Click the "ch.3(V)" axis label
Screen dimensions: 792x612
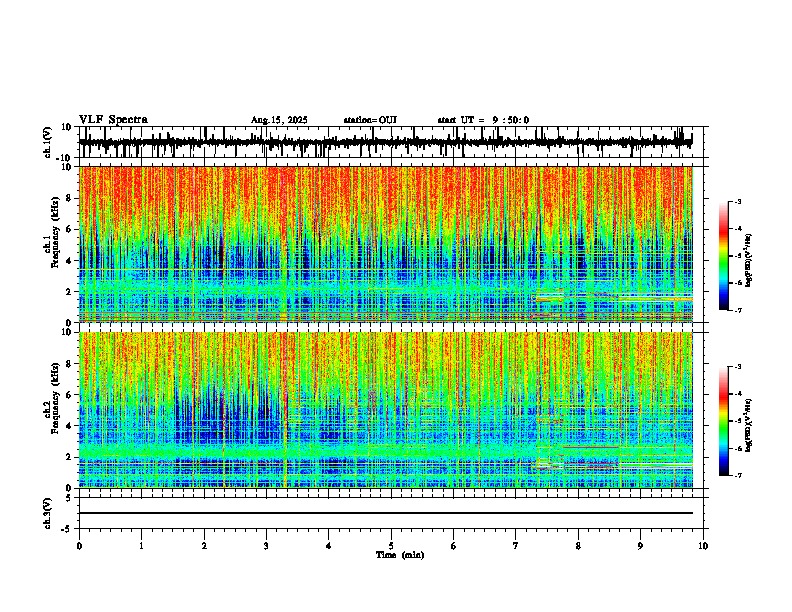(48, 513)
